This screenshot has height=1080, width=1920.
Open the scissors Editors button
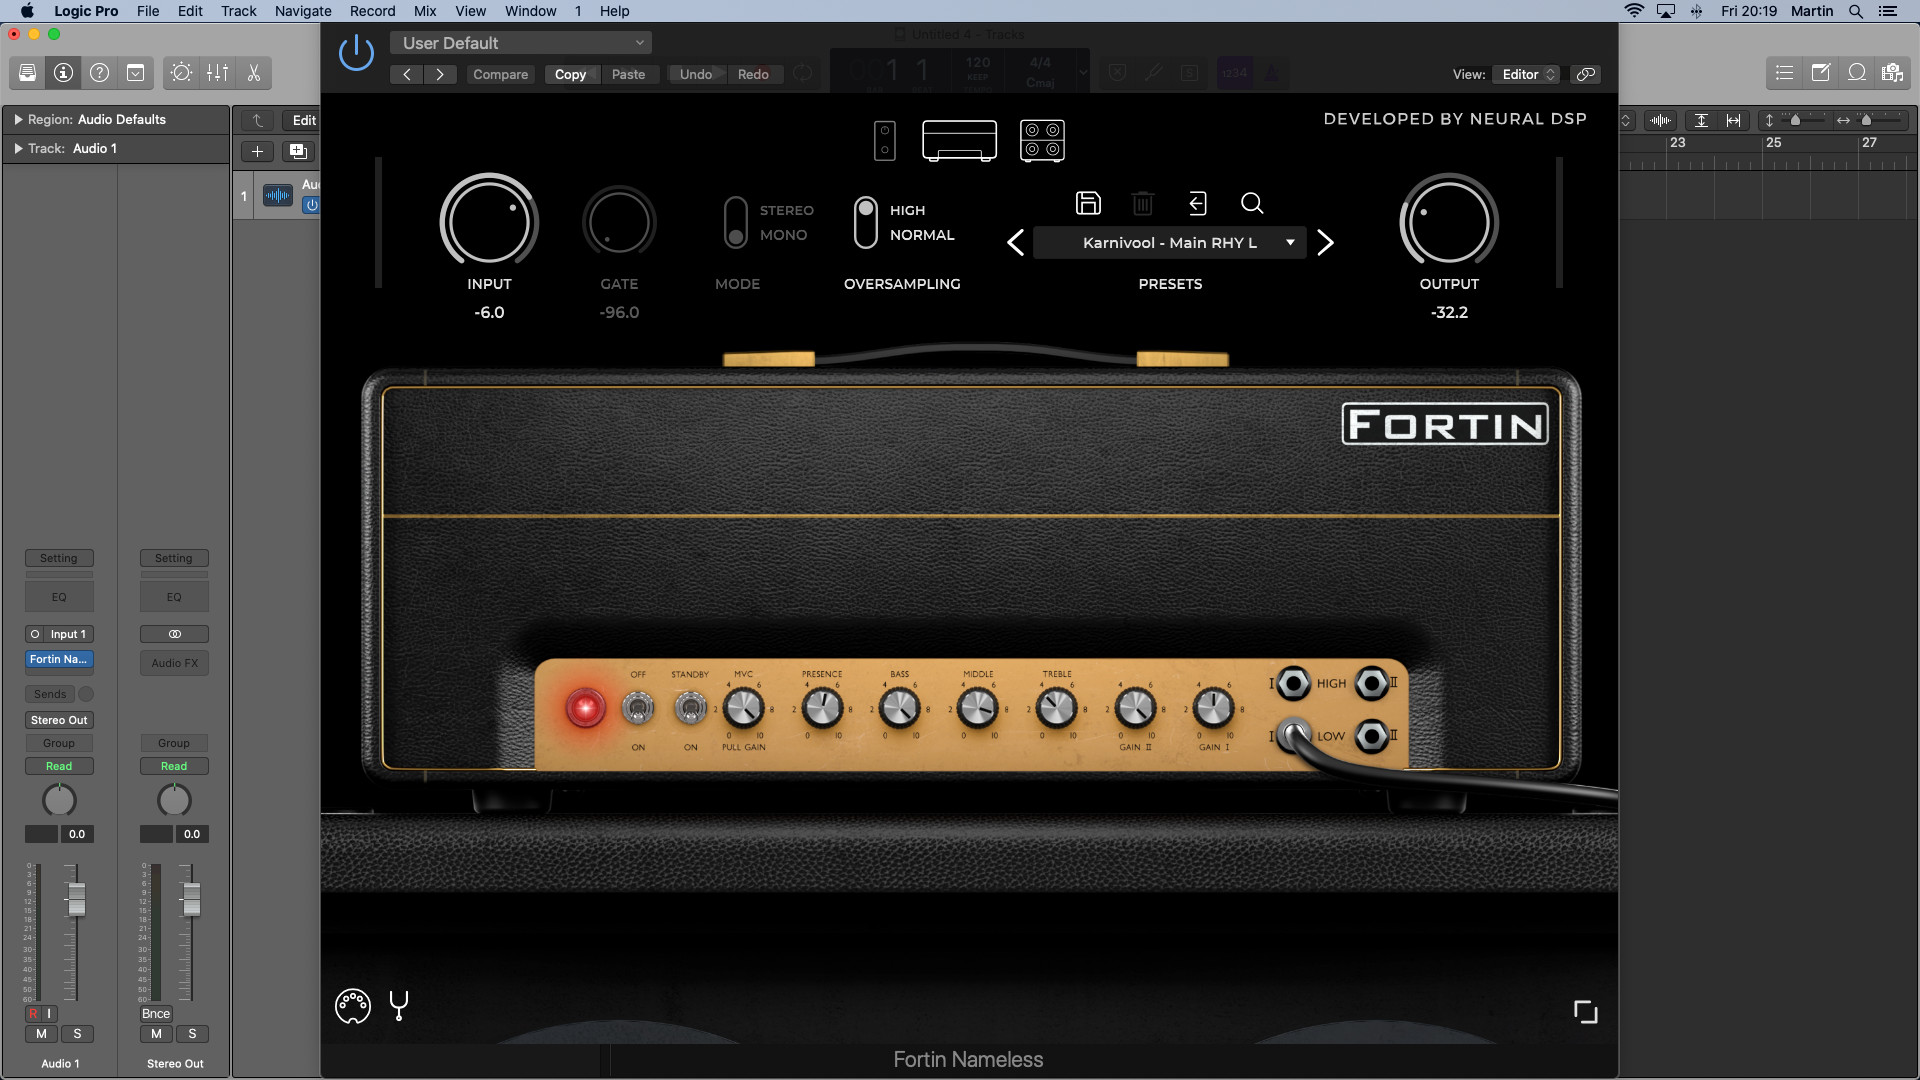253,73
